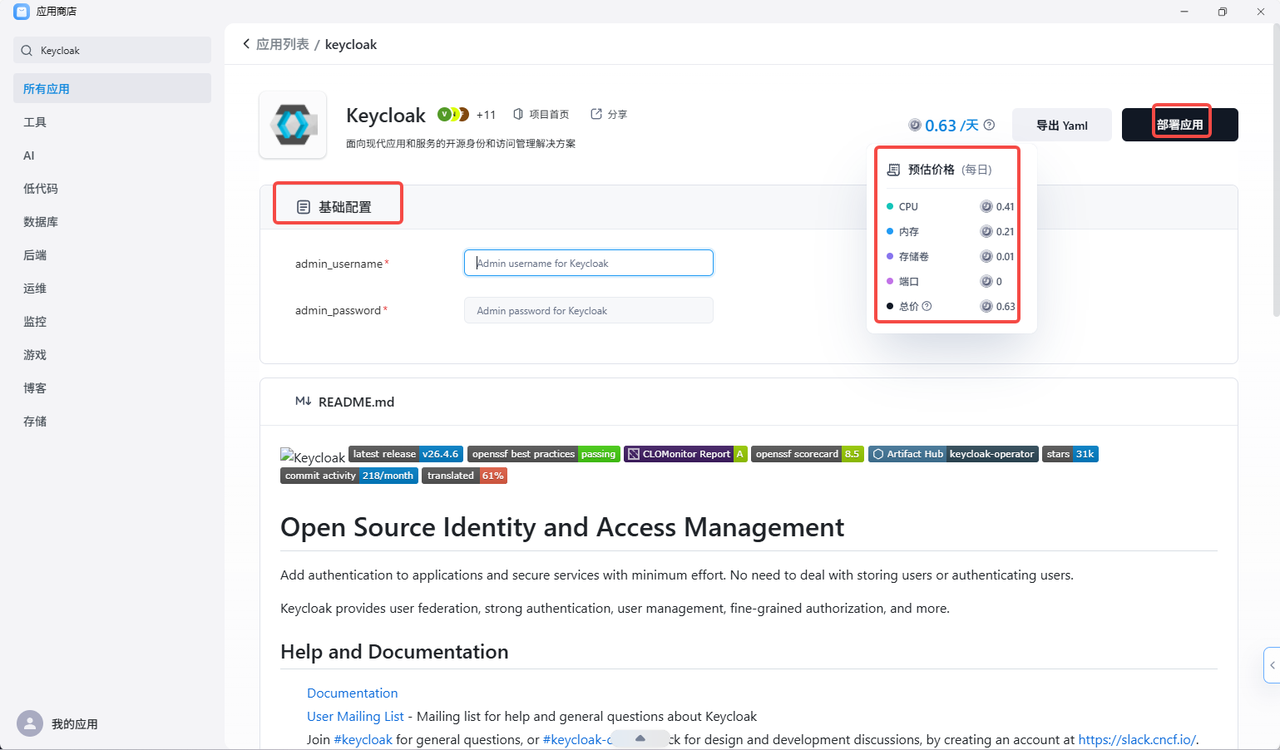
Task: Click the contributor avatars next to Keycloak
Action: (453, 114)
